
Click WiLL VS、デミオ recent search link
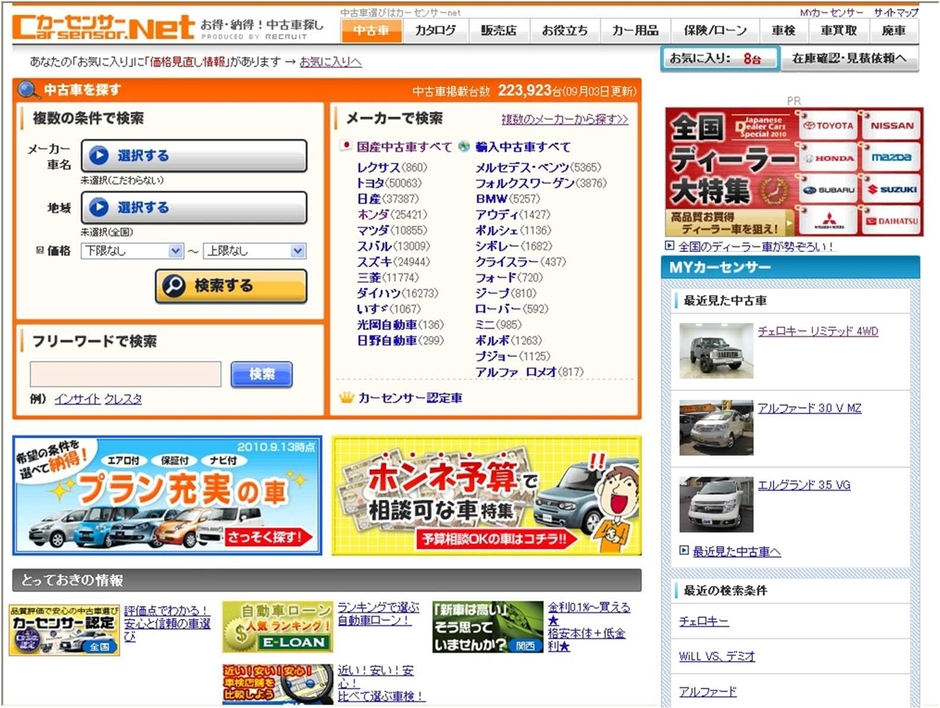point(716,656)
